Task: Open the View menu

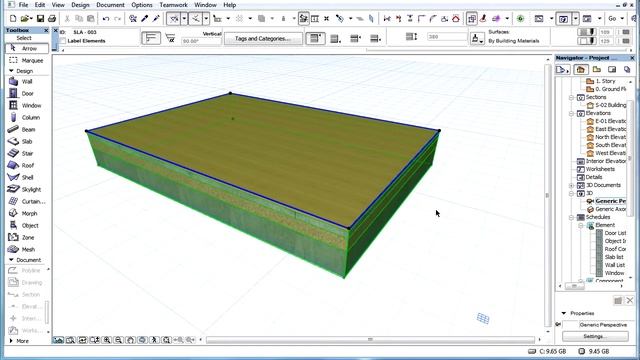Action: pos(58,5)
